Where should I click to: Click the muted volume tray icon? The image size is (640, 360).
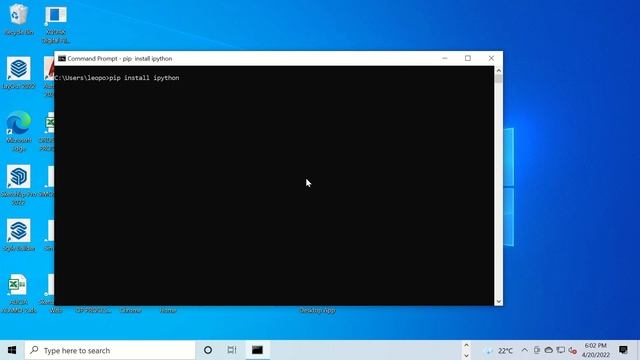[x=573, y=351]
